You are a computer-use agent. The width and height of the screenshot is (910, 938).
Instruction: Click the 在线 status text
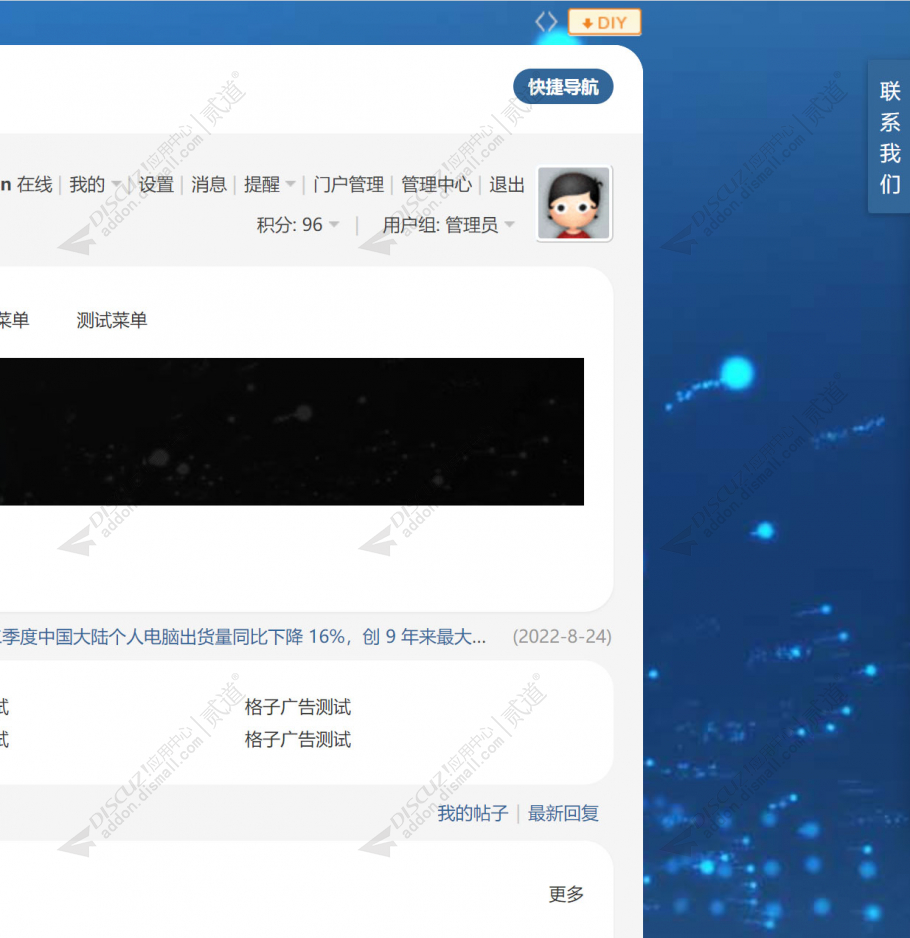(x=35, y=184)
